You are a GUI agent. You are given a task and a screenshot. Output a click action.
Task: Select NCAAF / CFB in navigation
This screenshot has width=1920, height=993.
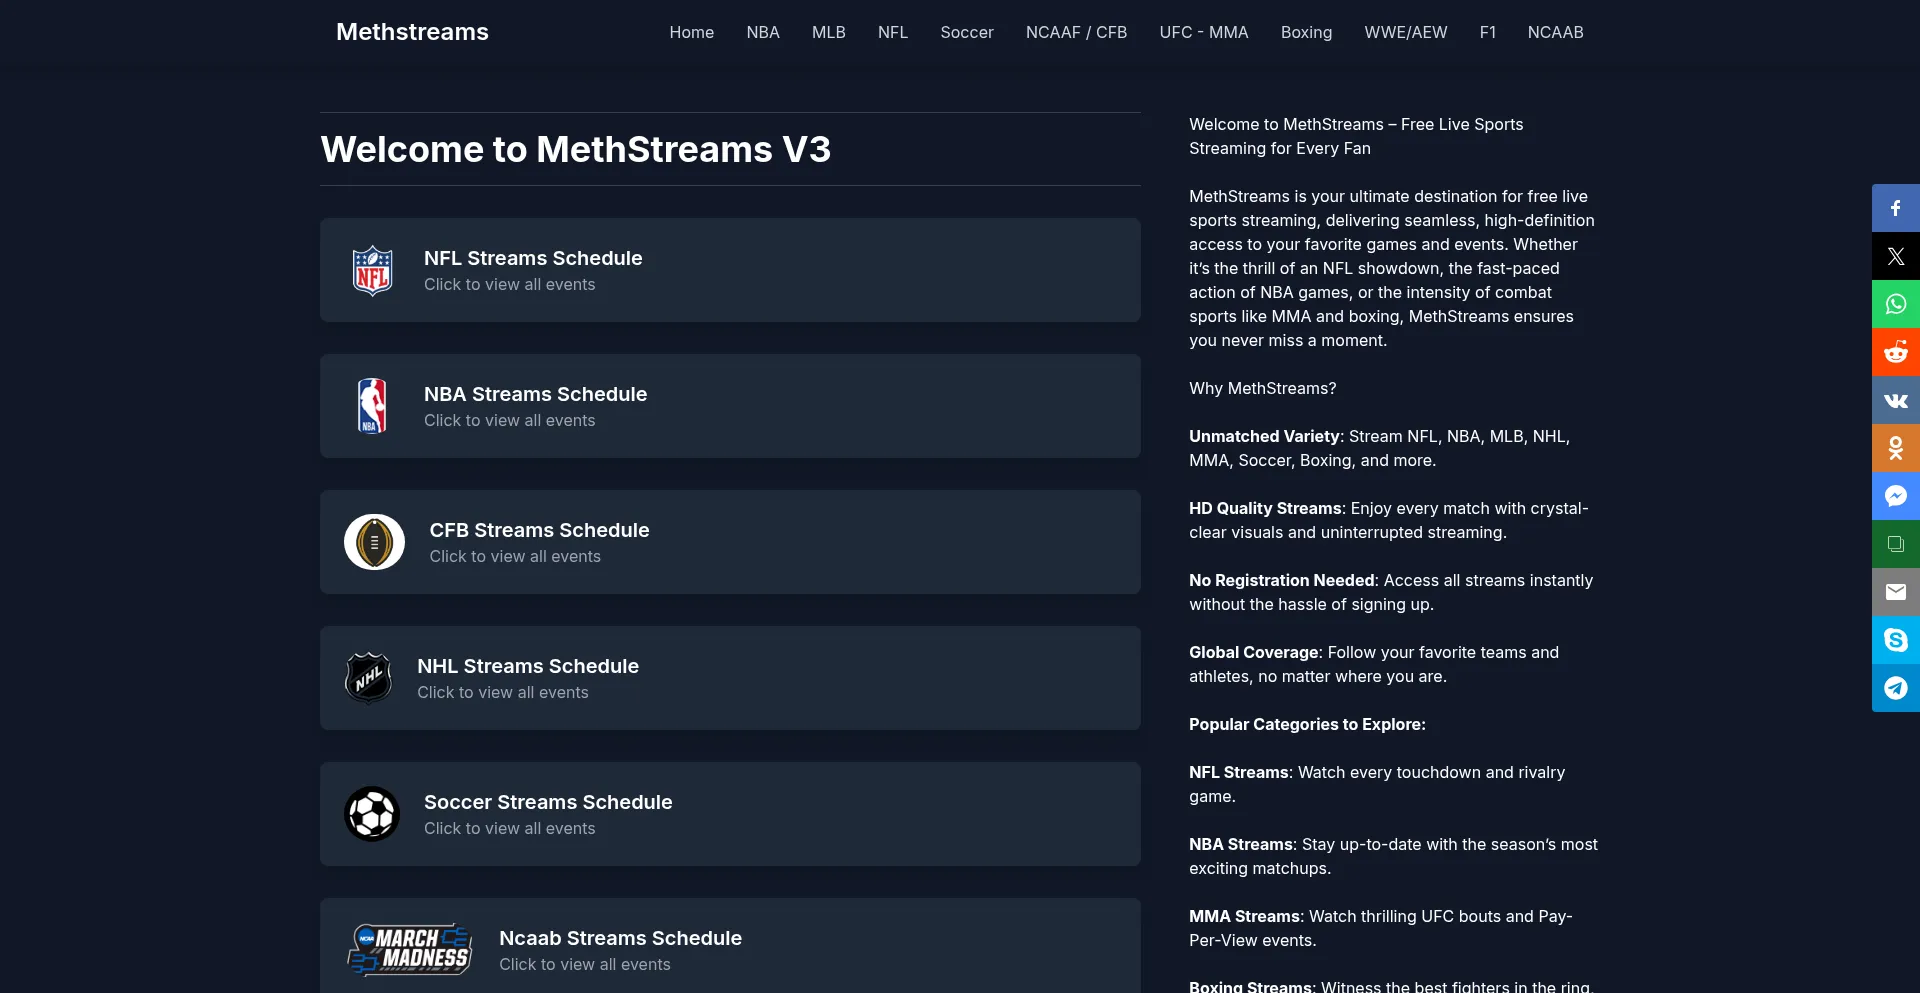(x=1077, y=32)
